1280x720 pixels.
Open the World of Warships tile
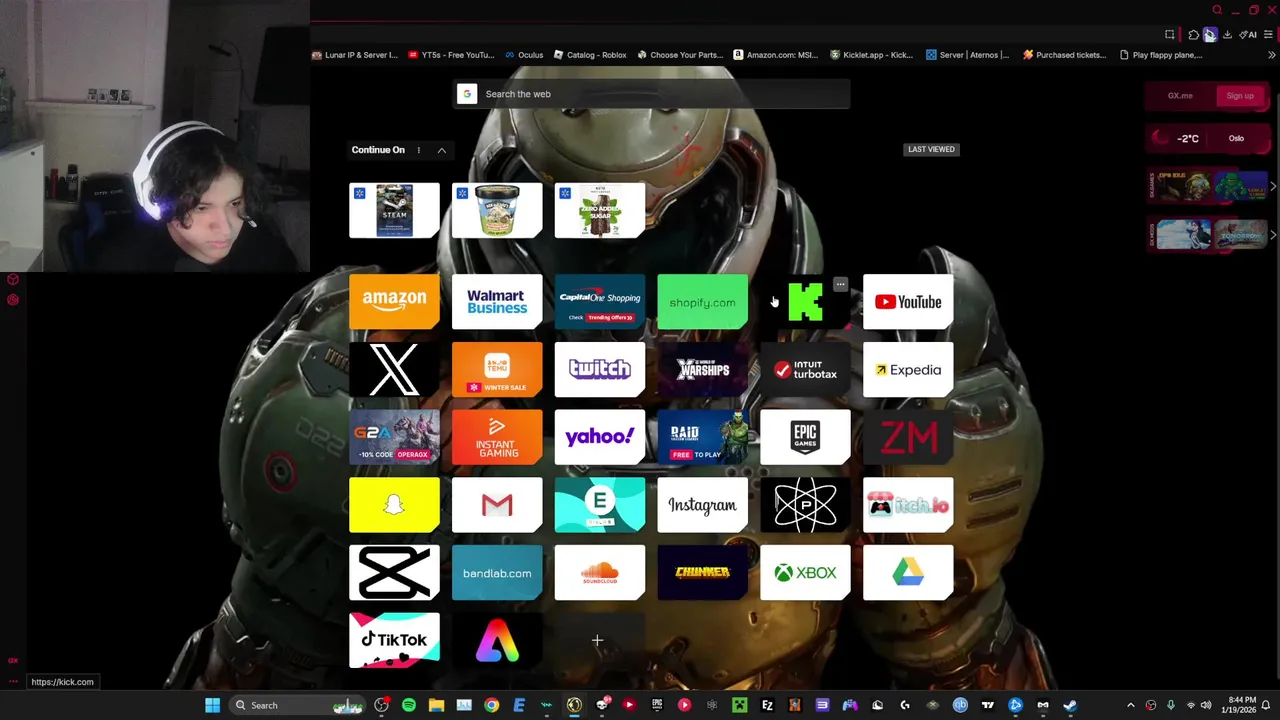click(x=702, y=370)
